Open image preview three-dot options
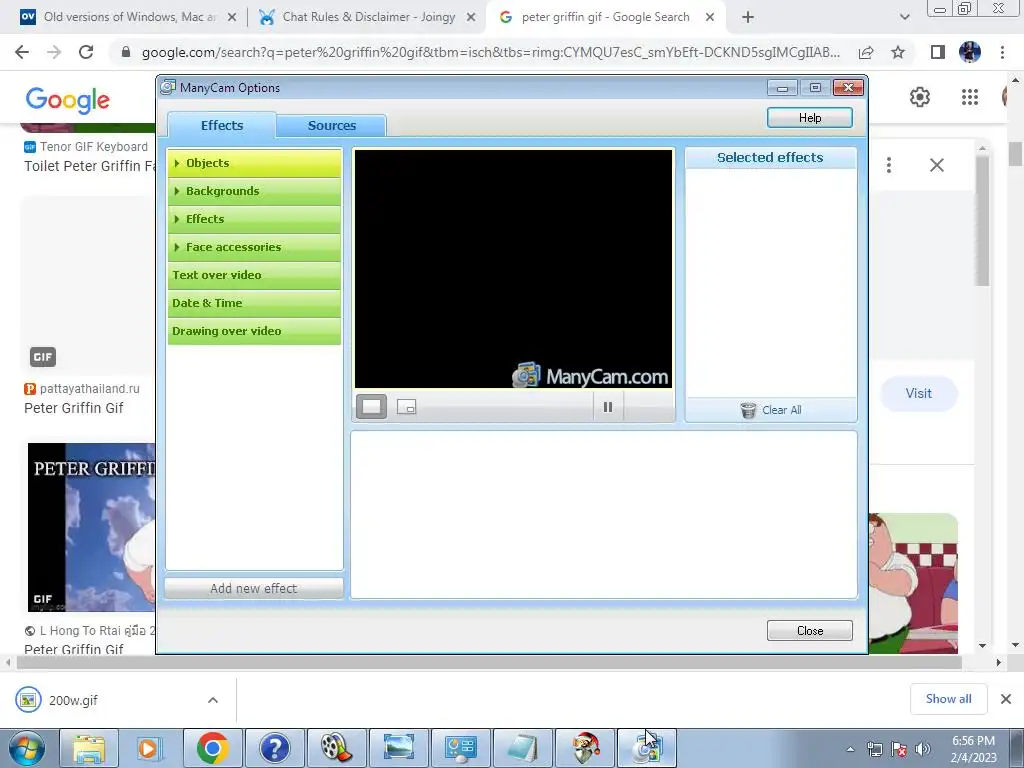1024x768 pixels. (889, 165)
